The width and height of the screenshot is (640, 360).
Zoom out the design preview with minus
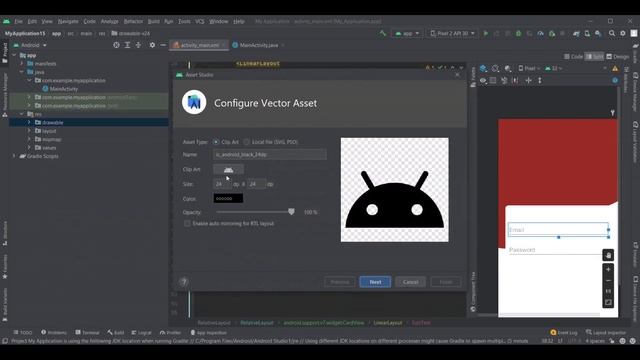tap(608, 280)
